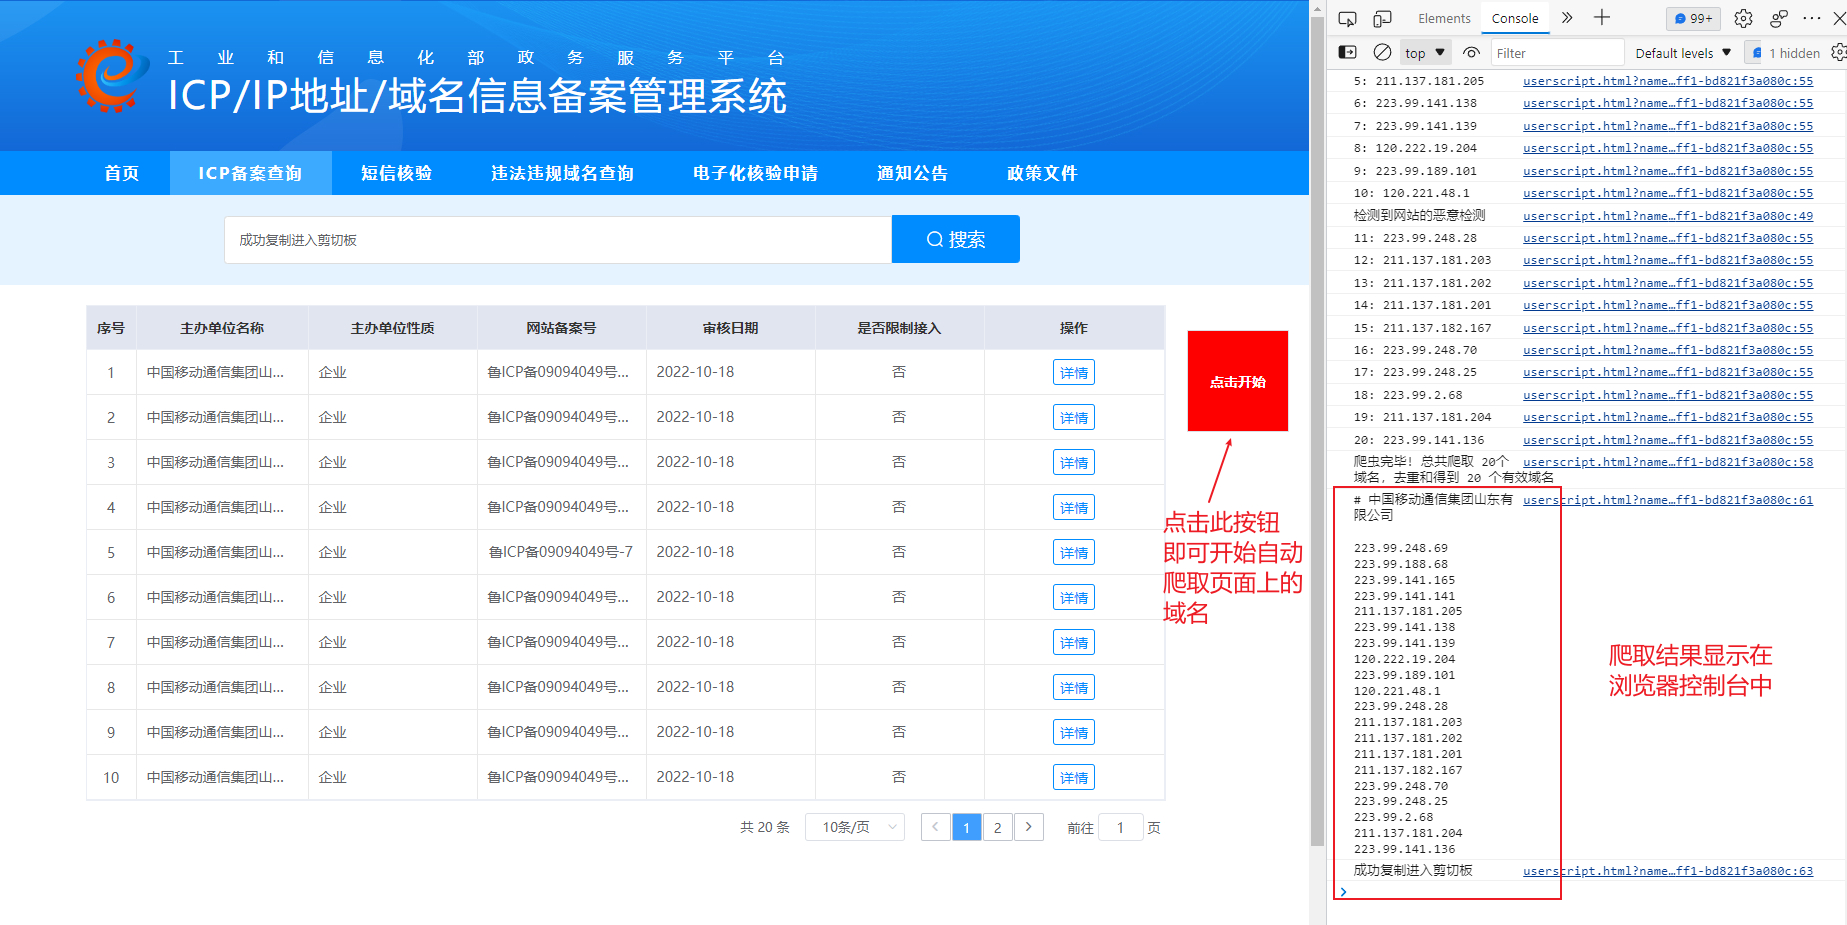The width and height of the screenshot is (1847, 925).
Task: Go to page 2 in pagination
Action: (997, 827)
